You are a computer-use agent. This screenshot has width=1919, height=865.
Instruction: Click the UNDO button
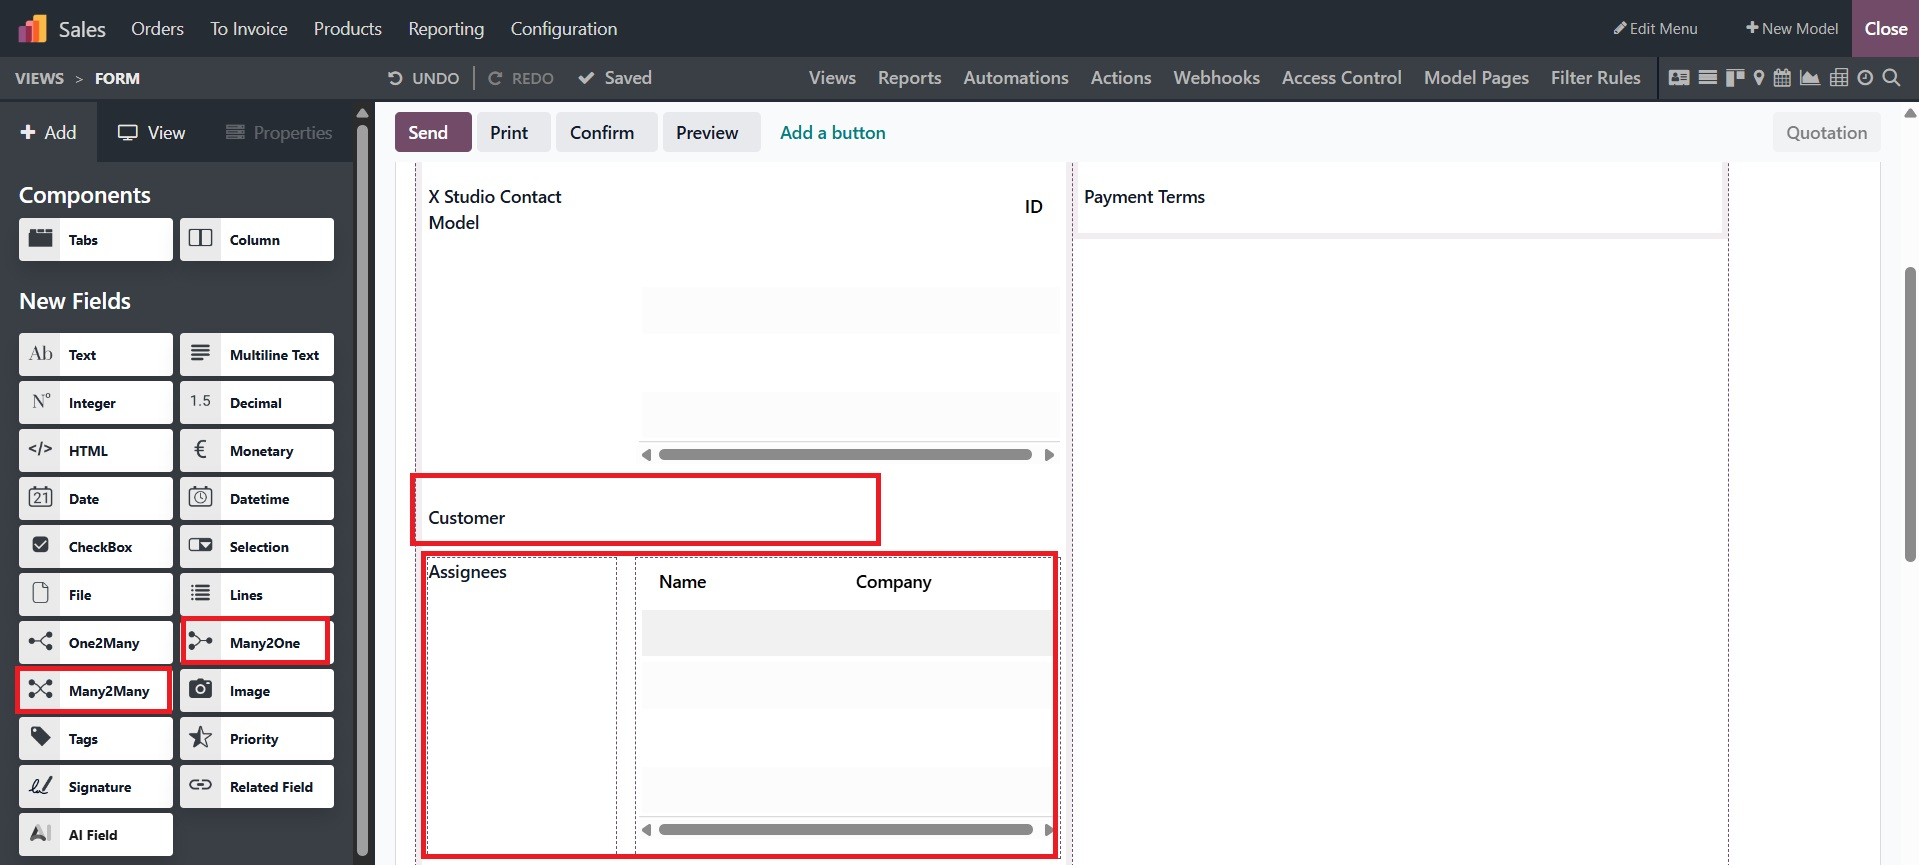[x=424, y=78]
